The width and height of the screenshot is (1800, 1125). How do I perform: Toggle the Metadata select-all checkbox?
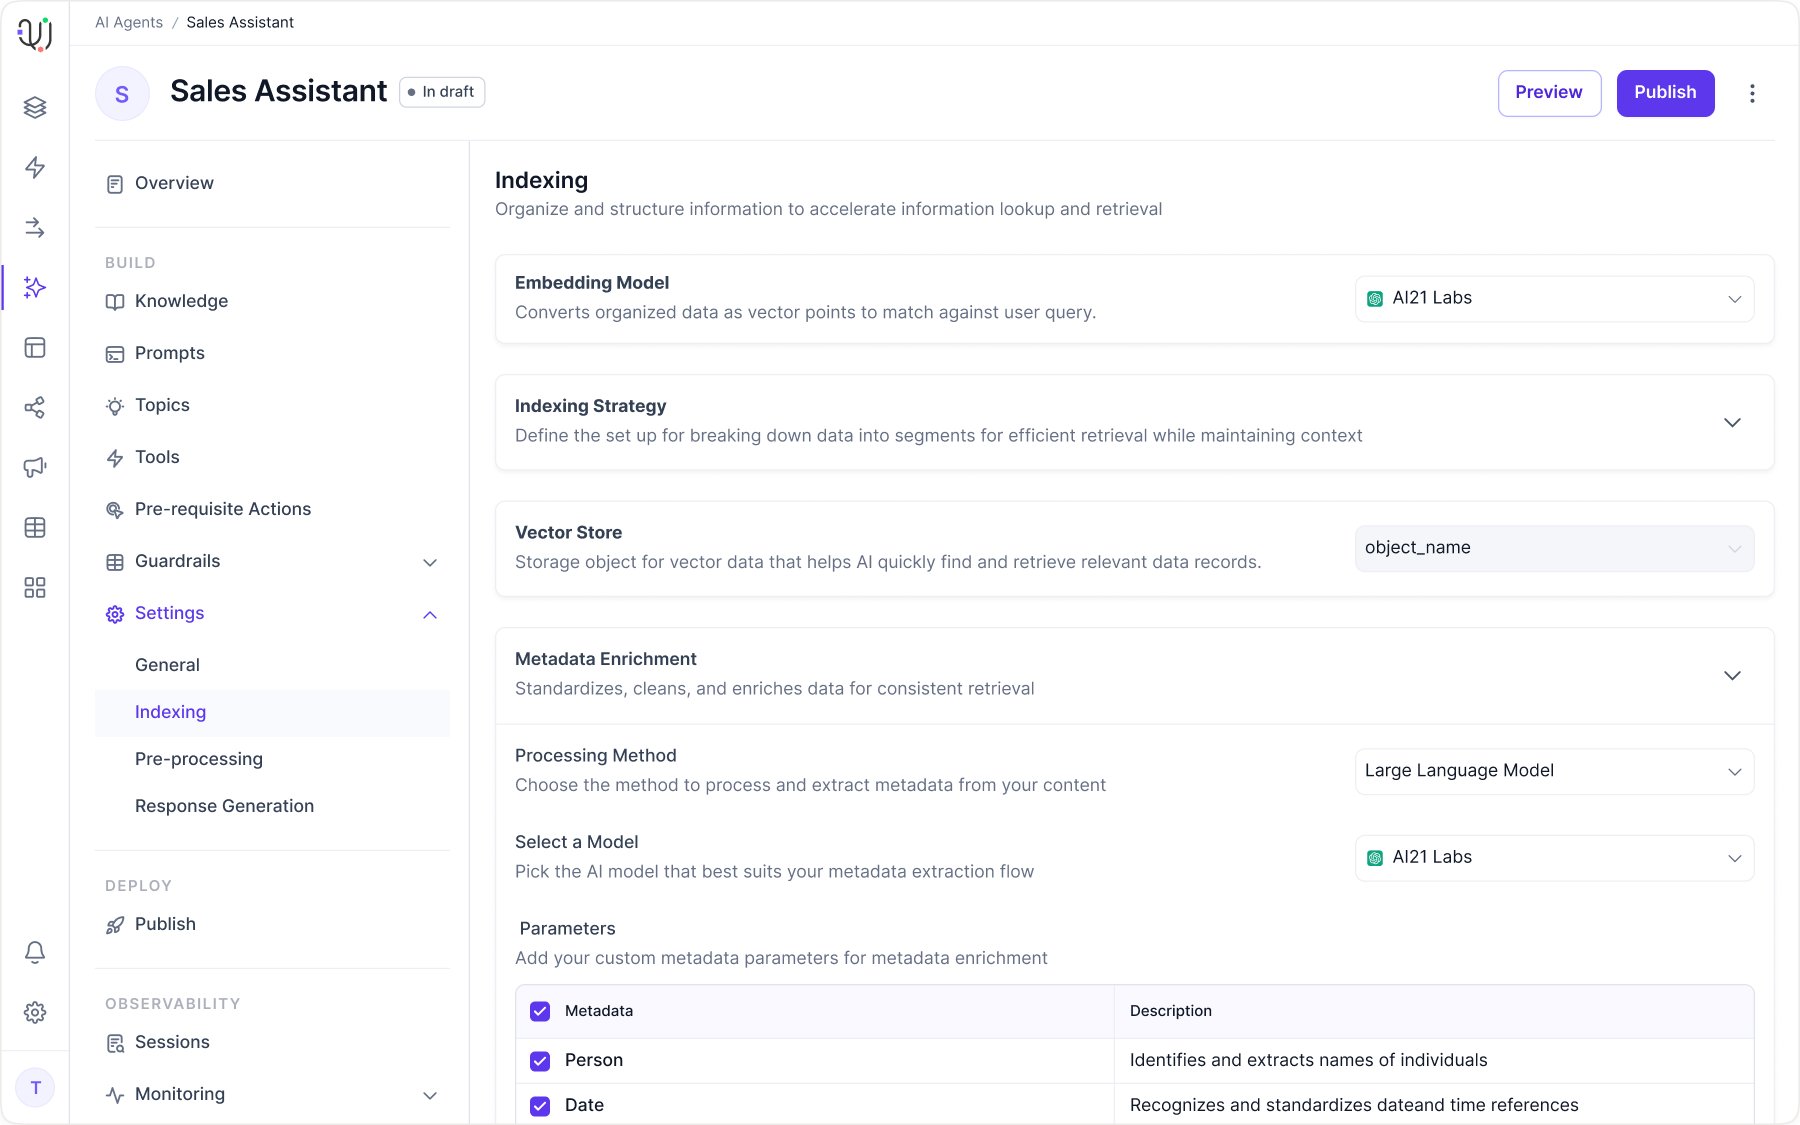click(x=540, y=1011)
